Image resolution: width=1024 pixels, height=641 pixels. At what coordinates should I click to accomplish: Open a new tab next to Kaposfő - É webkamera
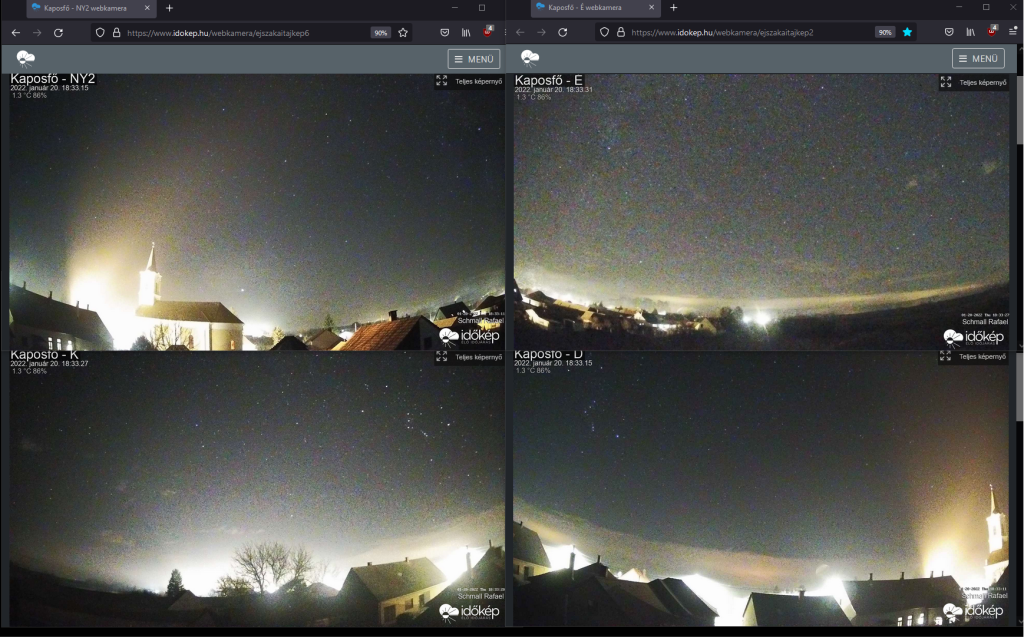point(673,8)
